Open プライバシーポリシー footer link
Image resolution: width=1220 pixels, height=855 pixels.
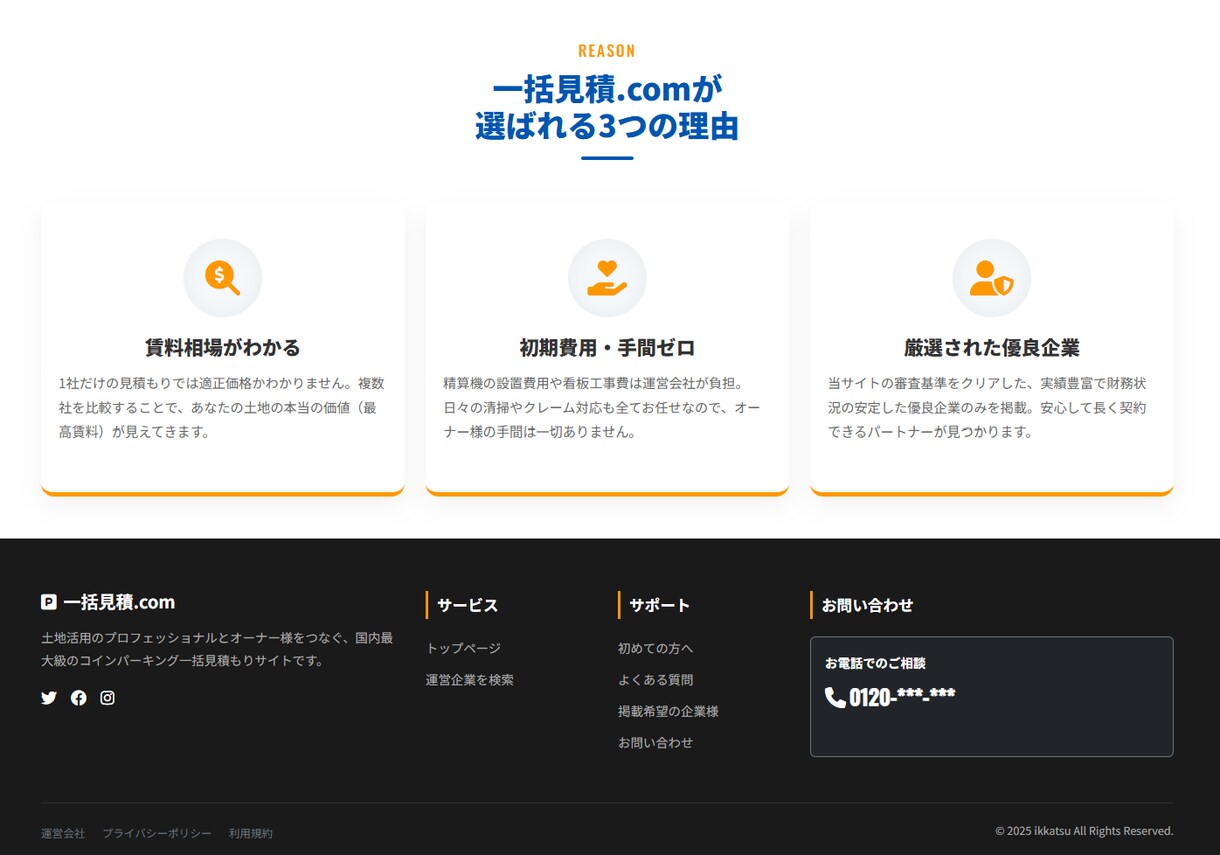point(157,833)
